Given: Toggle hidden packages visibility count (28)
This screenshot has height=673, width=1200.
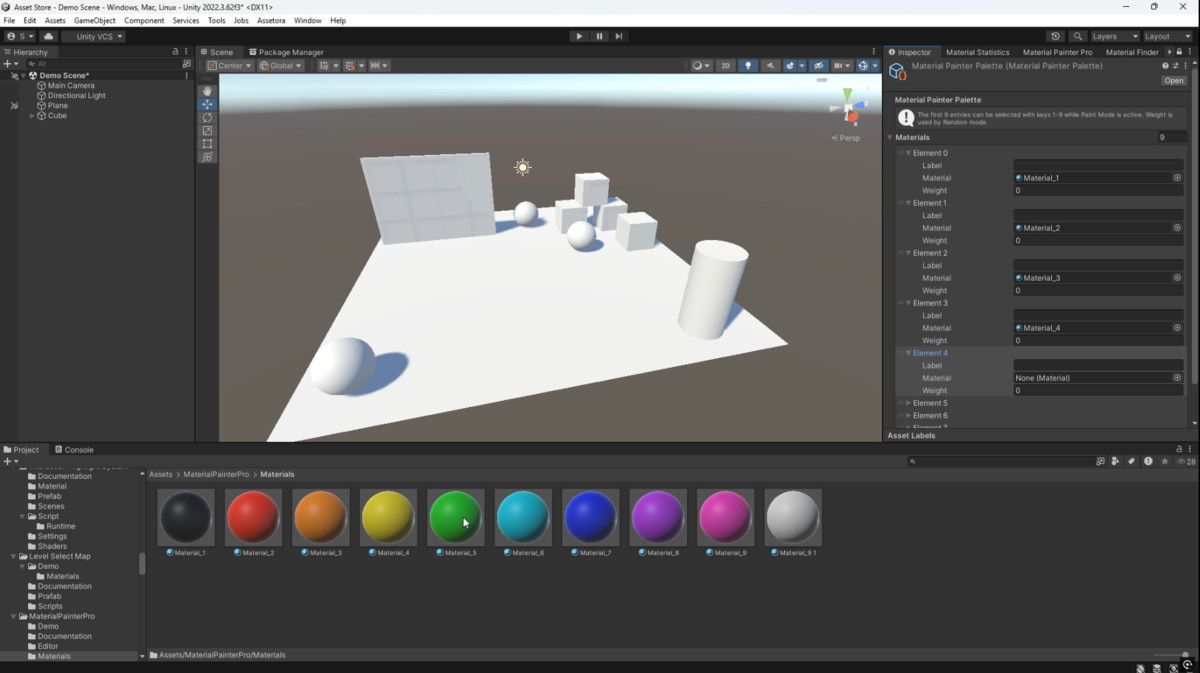Looking at the screenshot, I should point(1186,461).
